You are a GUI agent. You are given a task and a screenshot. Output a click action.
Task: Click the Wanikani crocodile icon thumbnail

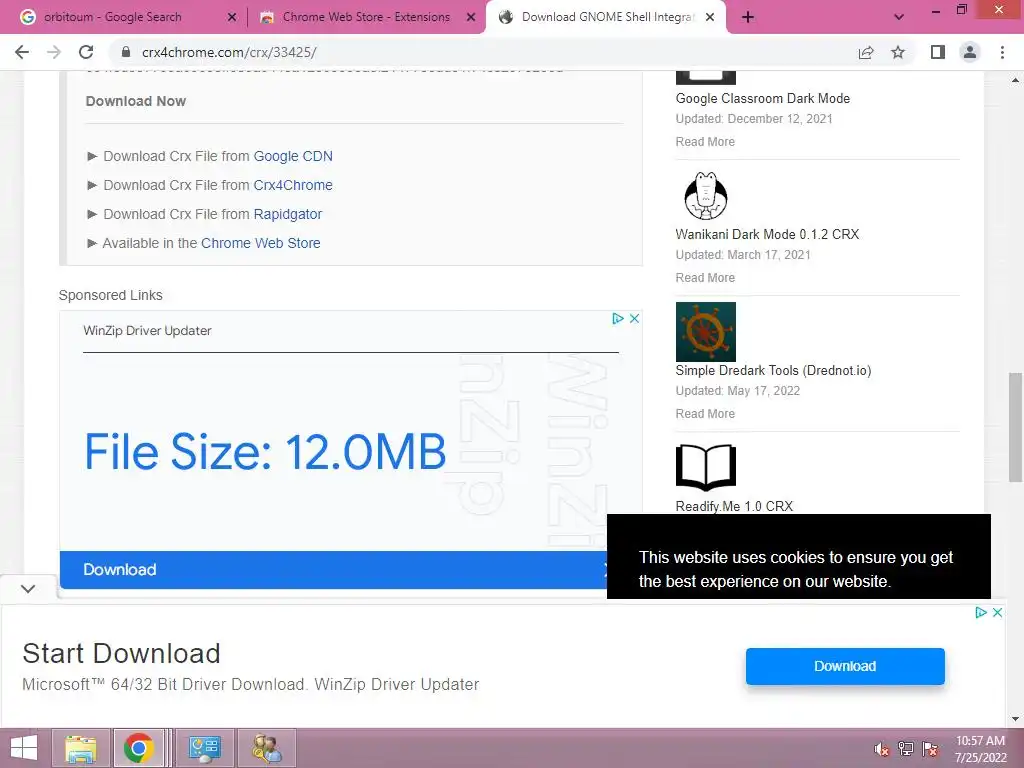pos(705,195)
